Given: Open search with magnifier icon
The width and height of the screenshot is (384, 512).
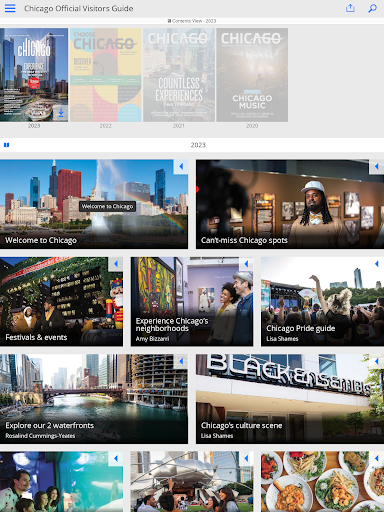Looking at the screenshot, I should click(x=372, y=8).
